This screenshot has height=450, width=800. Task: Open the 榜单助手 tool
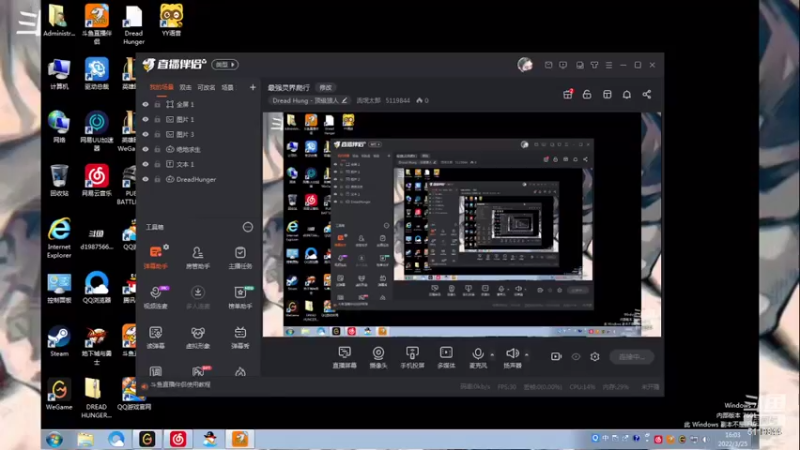pos(240,297)
